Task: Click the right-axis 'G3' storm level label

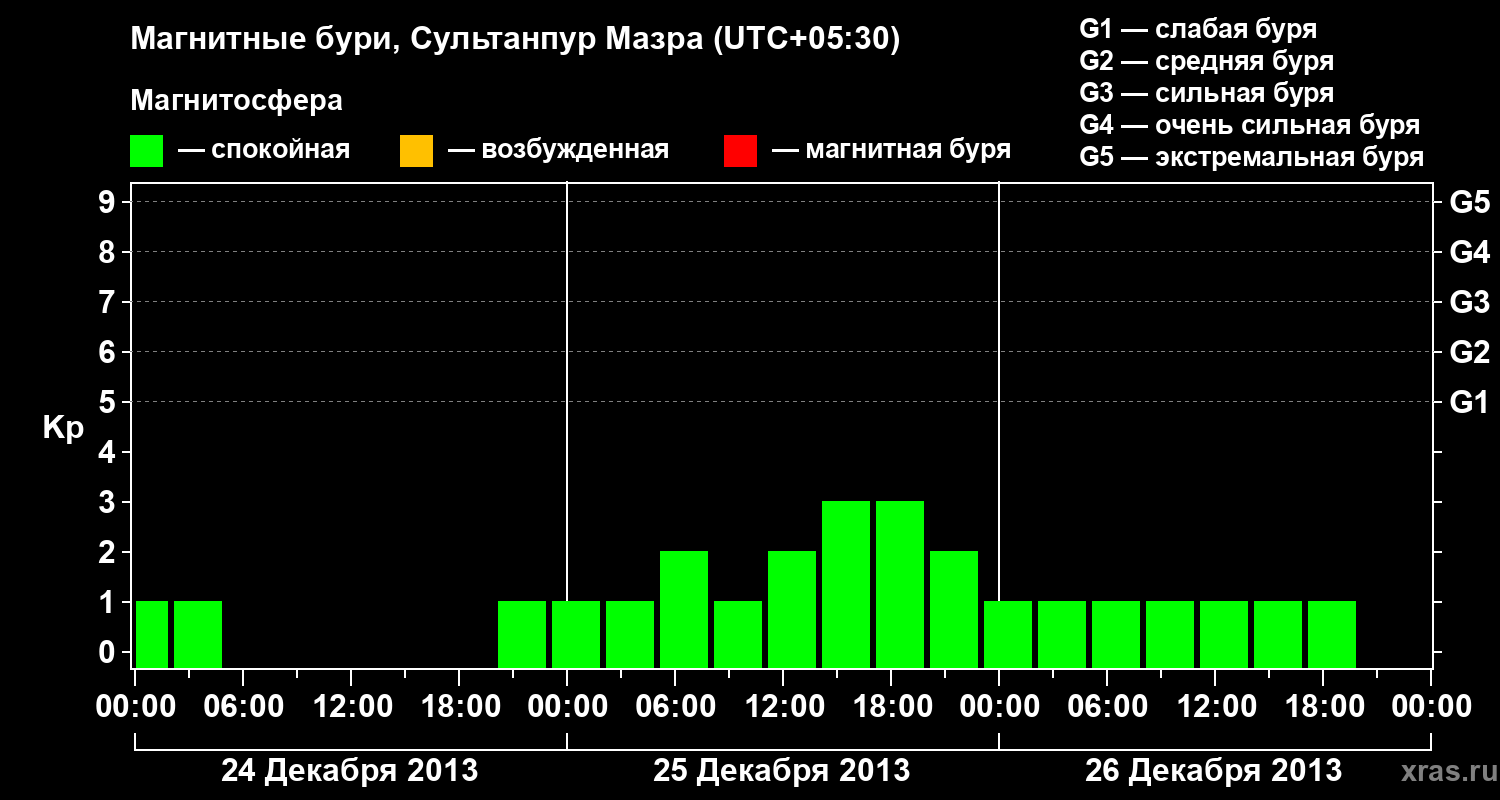Action: pyautogui.click(x=1469, y=302)
